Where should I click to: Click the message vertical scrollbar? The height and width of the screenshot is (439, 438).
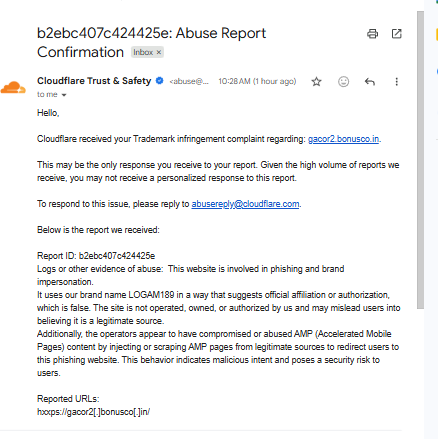[420, 160]
